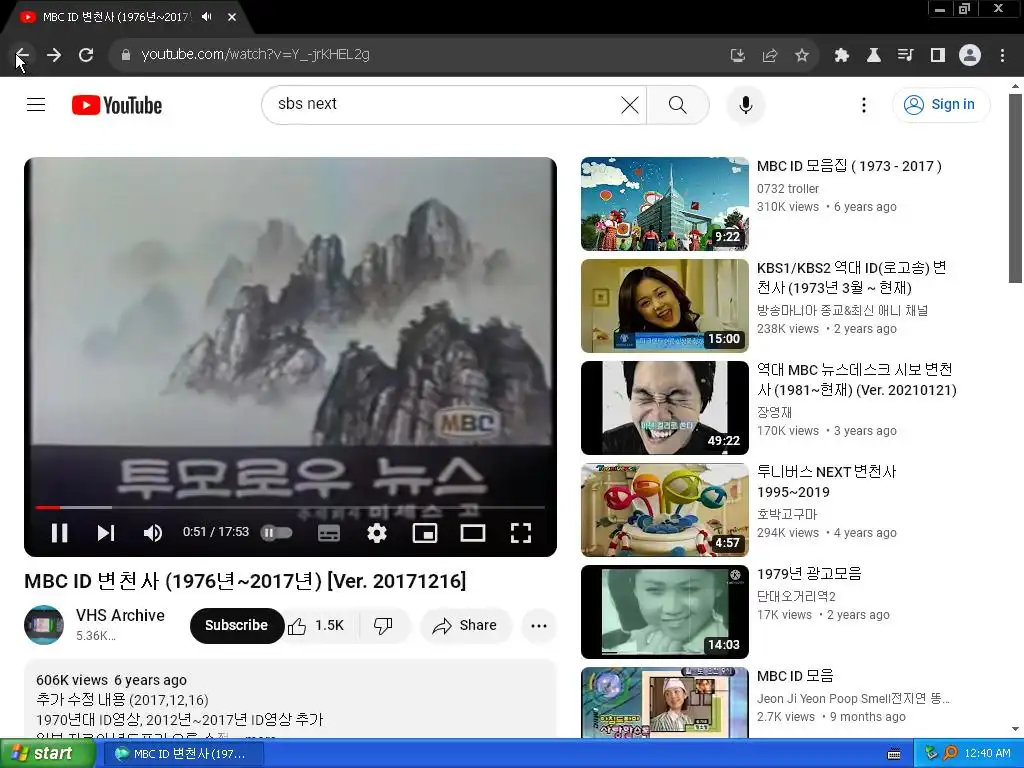Open more actions menu under the video
Viewport: 1024px width, 768px height.
coord(539,625)
